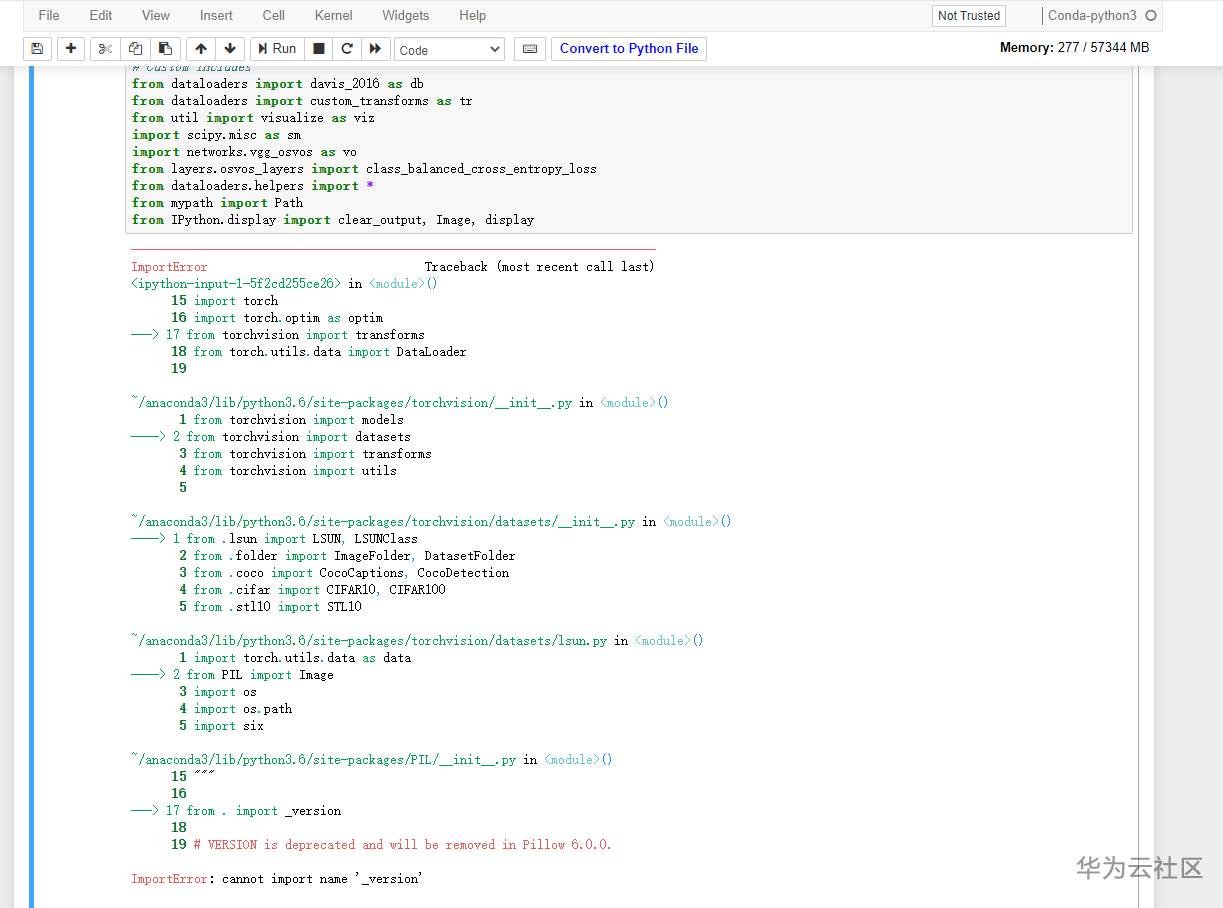This screenshot has width=1223, height=908.
Task: Click the save and checkpoint icon
Action: pos(37,49)
